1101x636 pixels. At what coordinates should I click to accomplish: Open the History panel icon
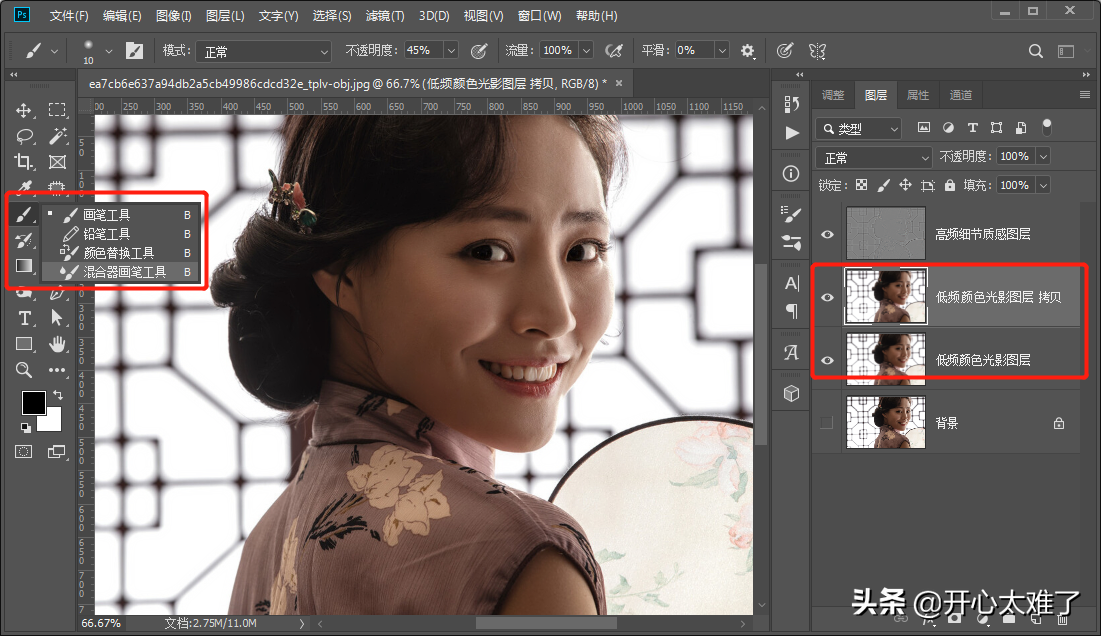click(x=791, y=103)
